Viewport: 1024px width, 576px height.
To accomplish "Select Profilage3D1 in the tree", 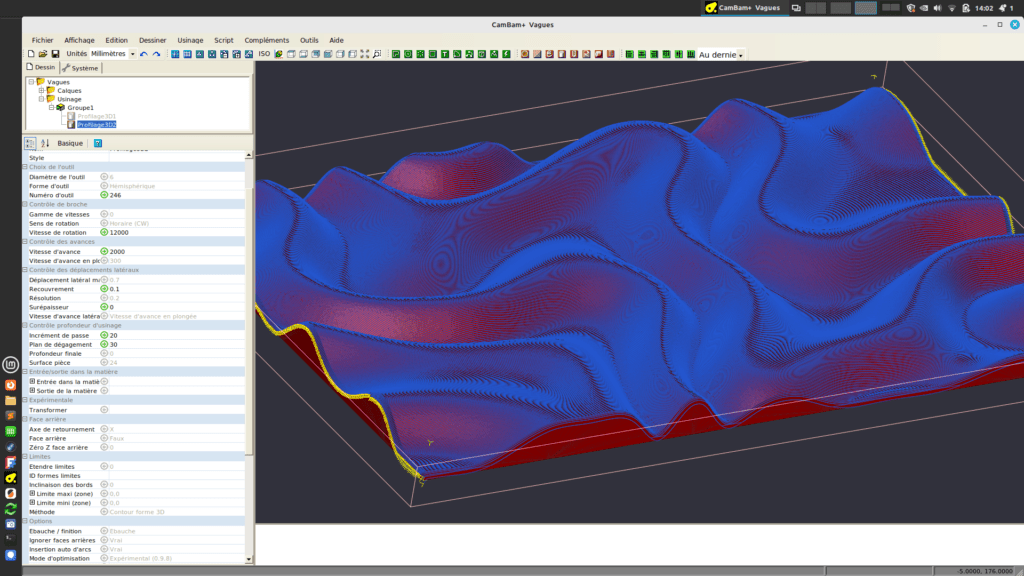I will coord(96,116).
